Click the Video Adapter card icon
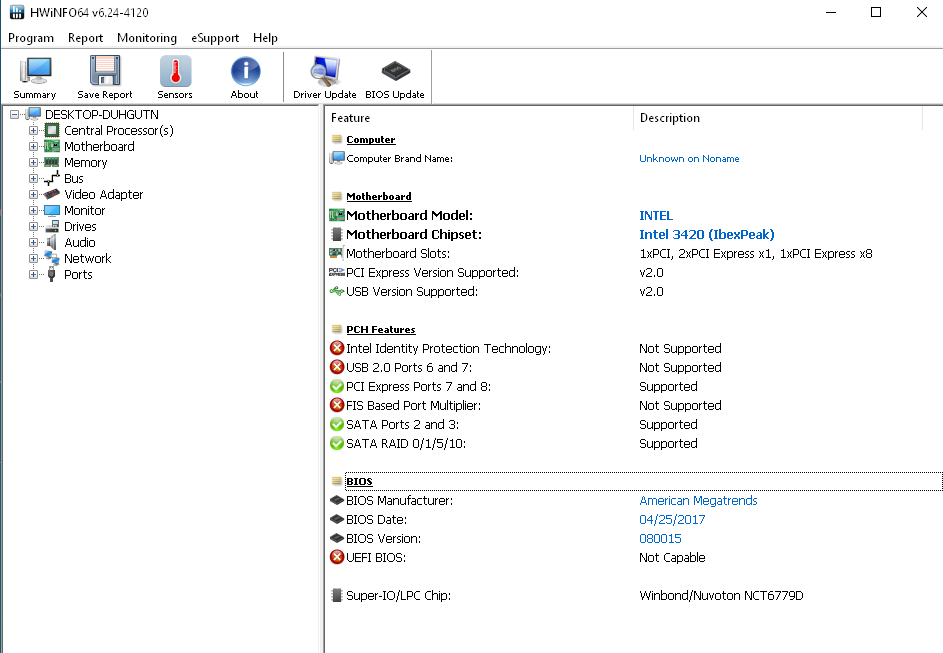The width and height of the screenshot is (943, 653). 52,194
